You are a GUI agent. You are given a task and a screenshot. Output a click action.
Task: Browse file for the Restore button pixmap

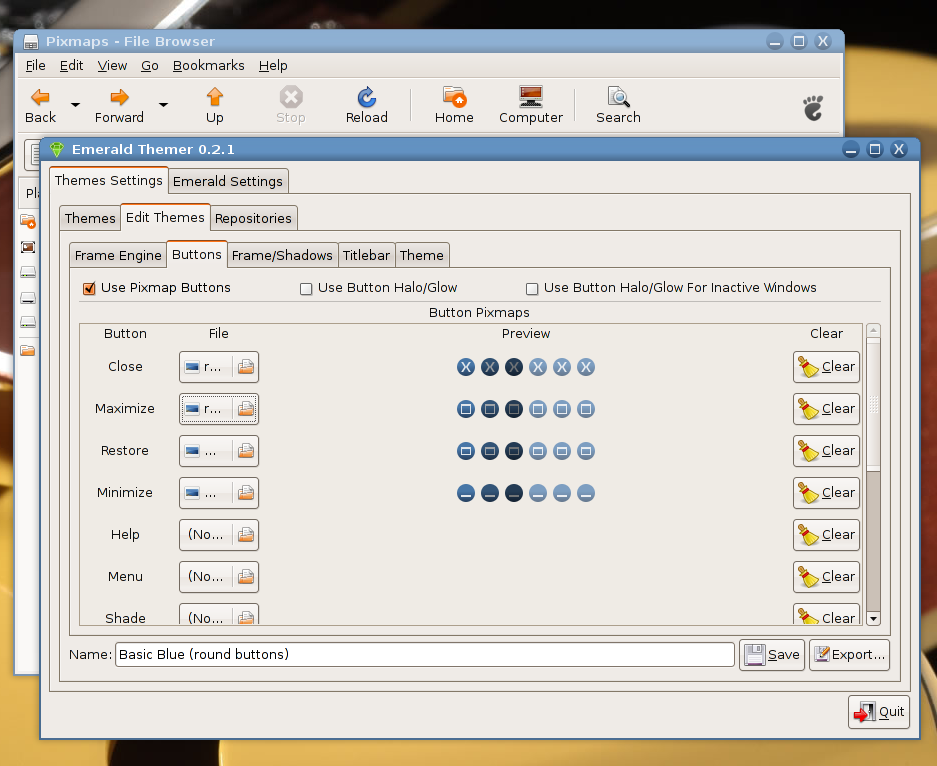[246, 451]
